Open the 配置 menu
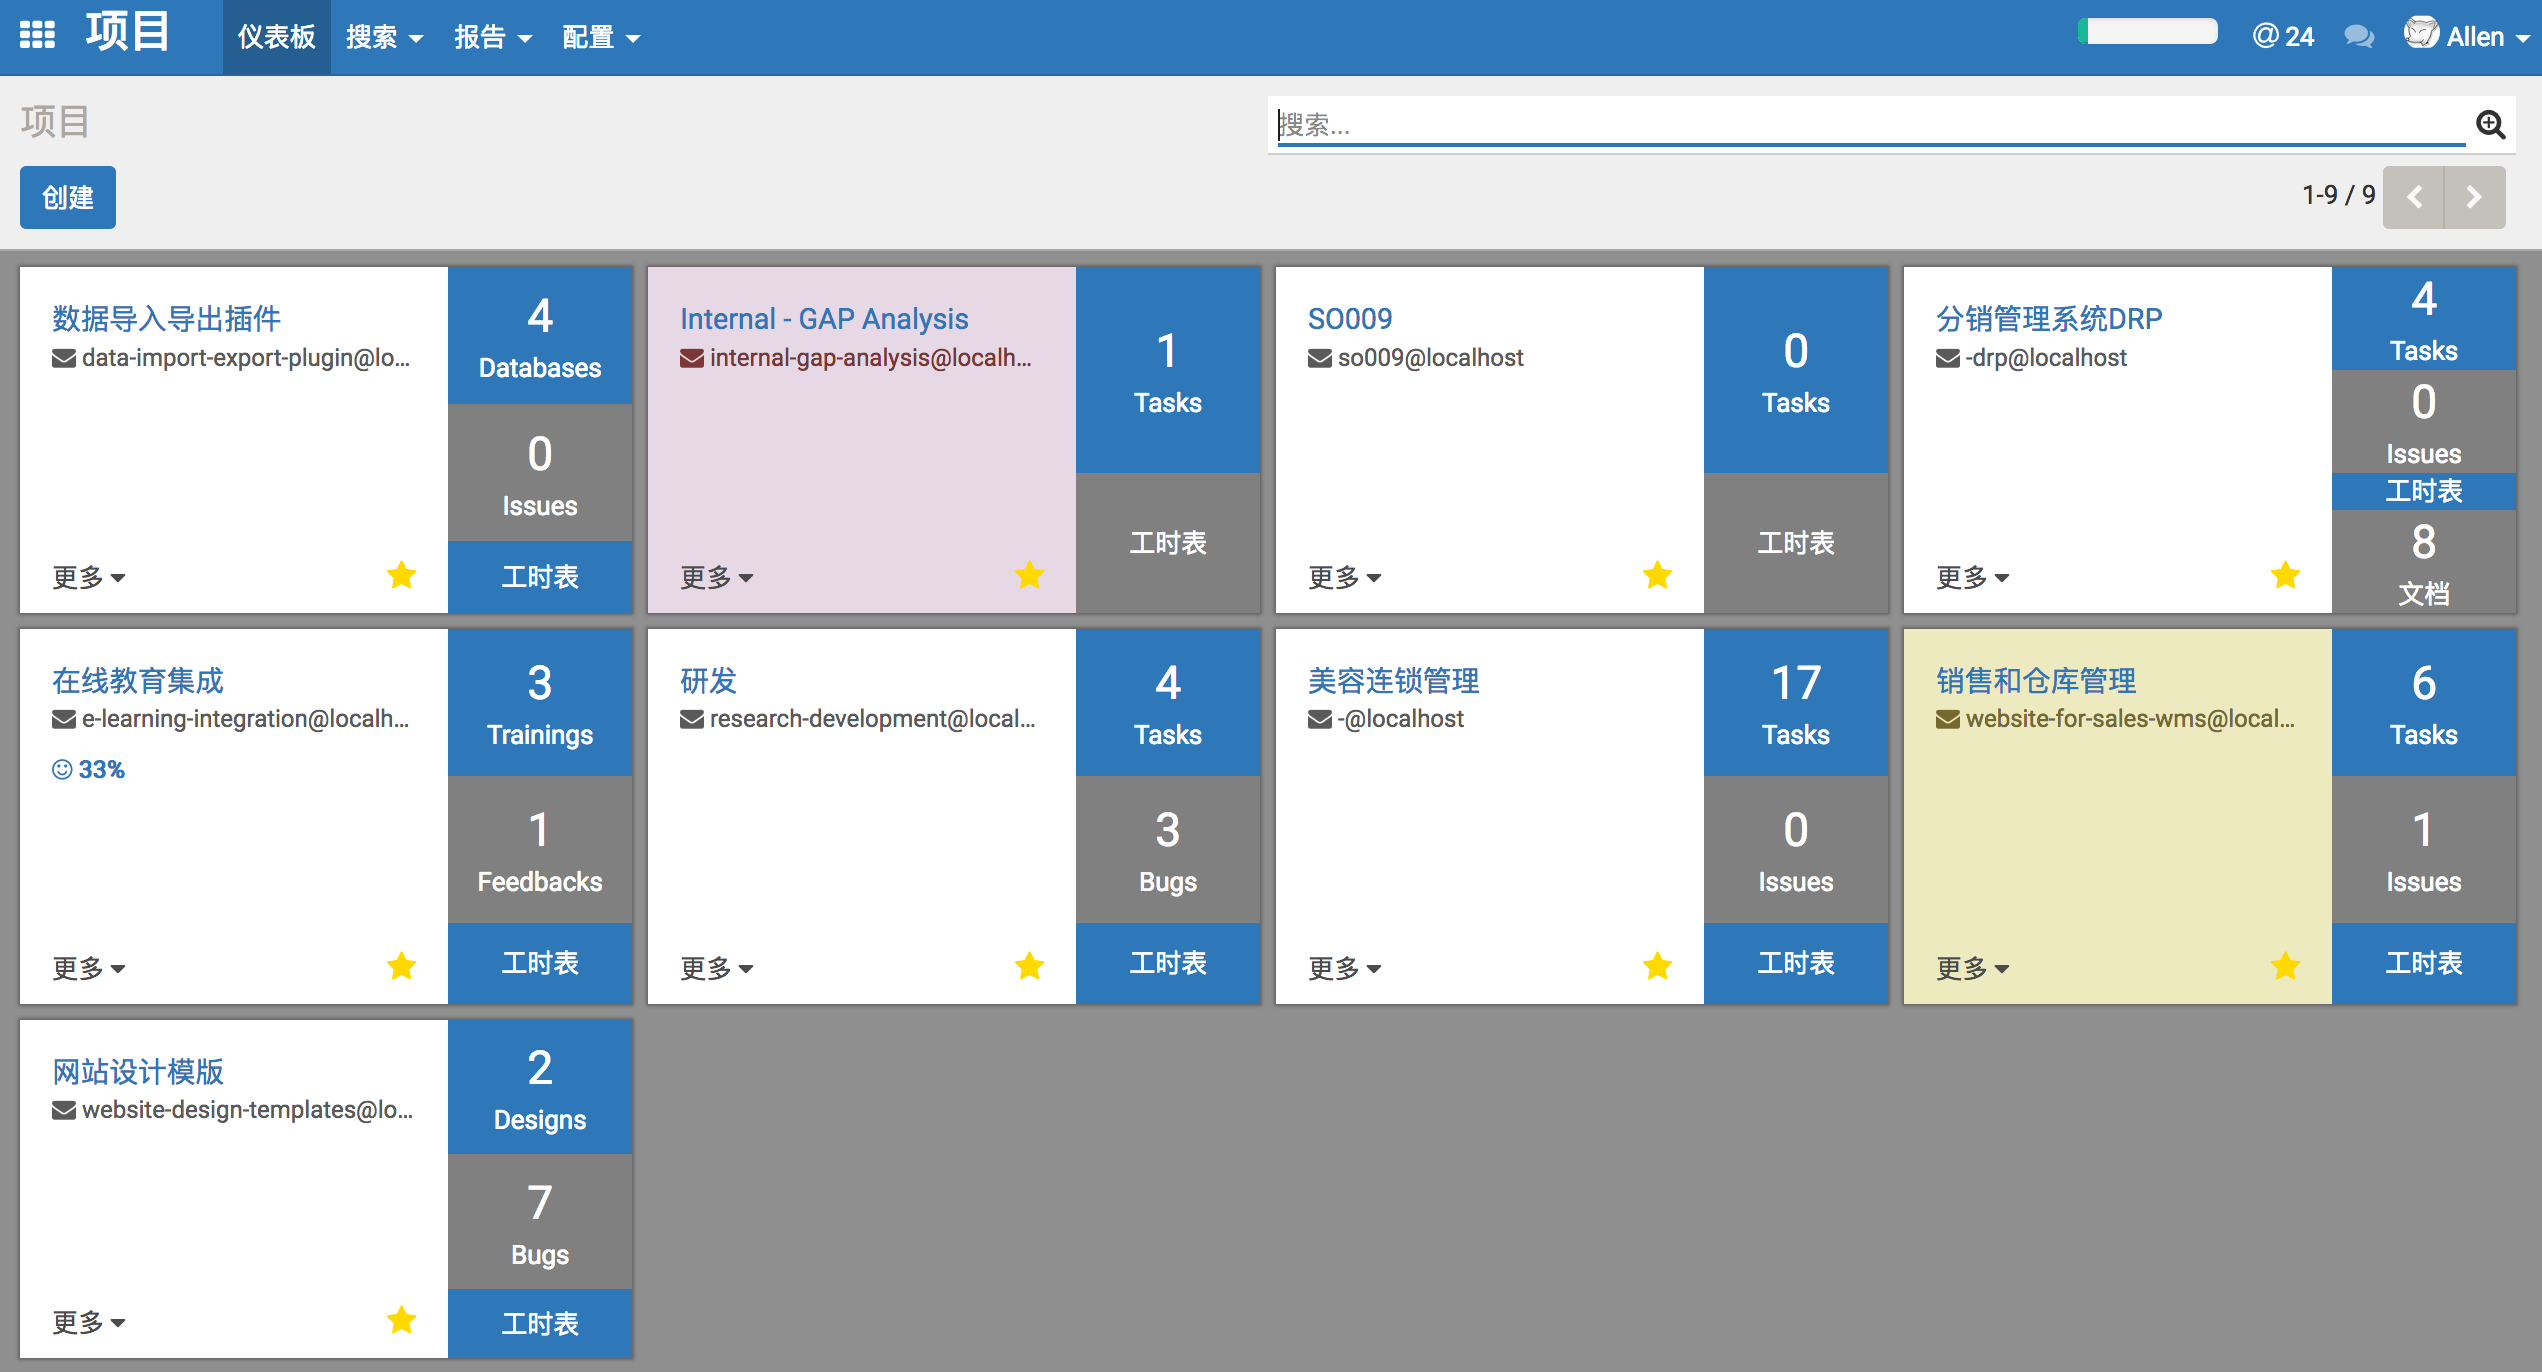This screenshot has height=1372, width=2542. pos(600,37)
